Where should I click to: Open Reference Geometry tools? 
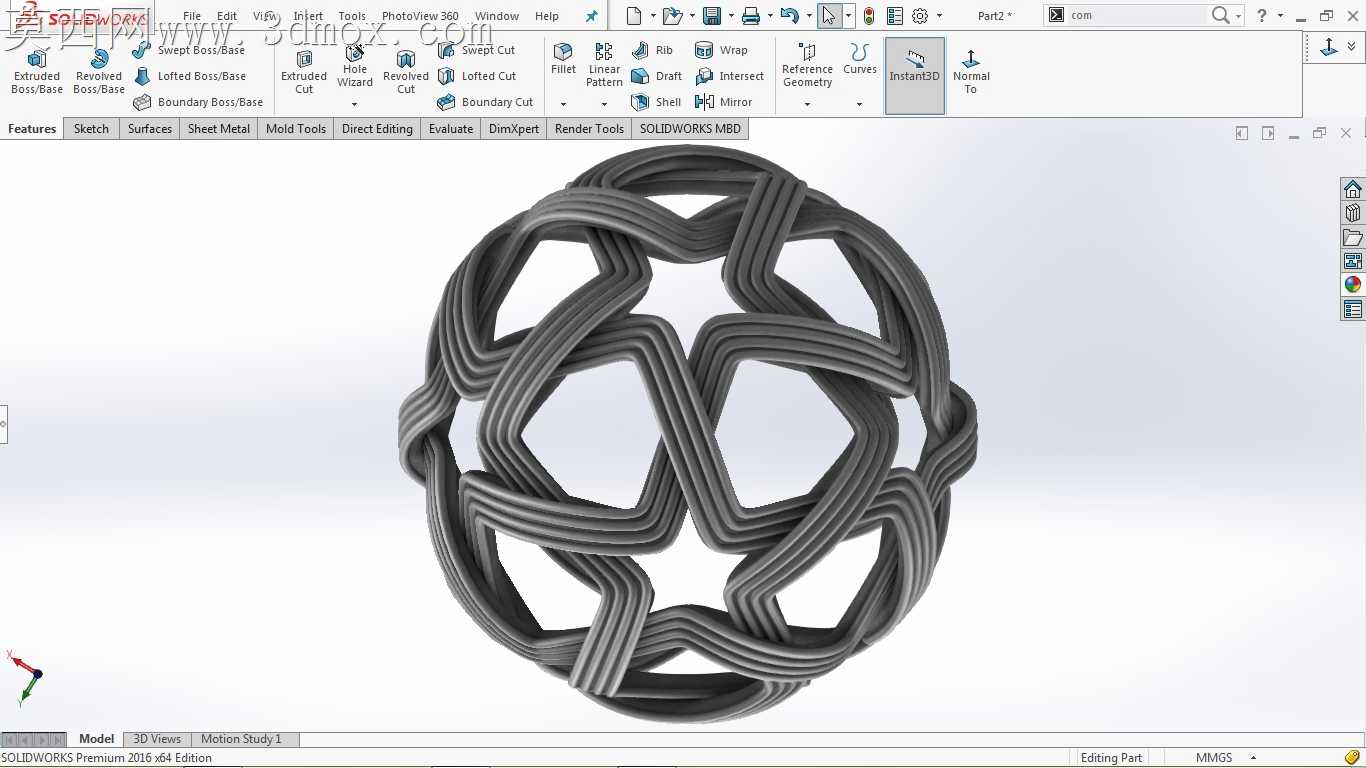807,65
